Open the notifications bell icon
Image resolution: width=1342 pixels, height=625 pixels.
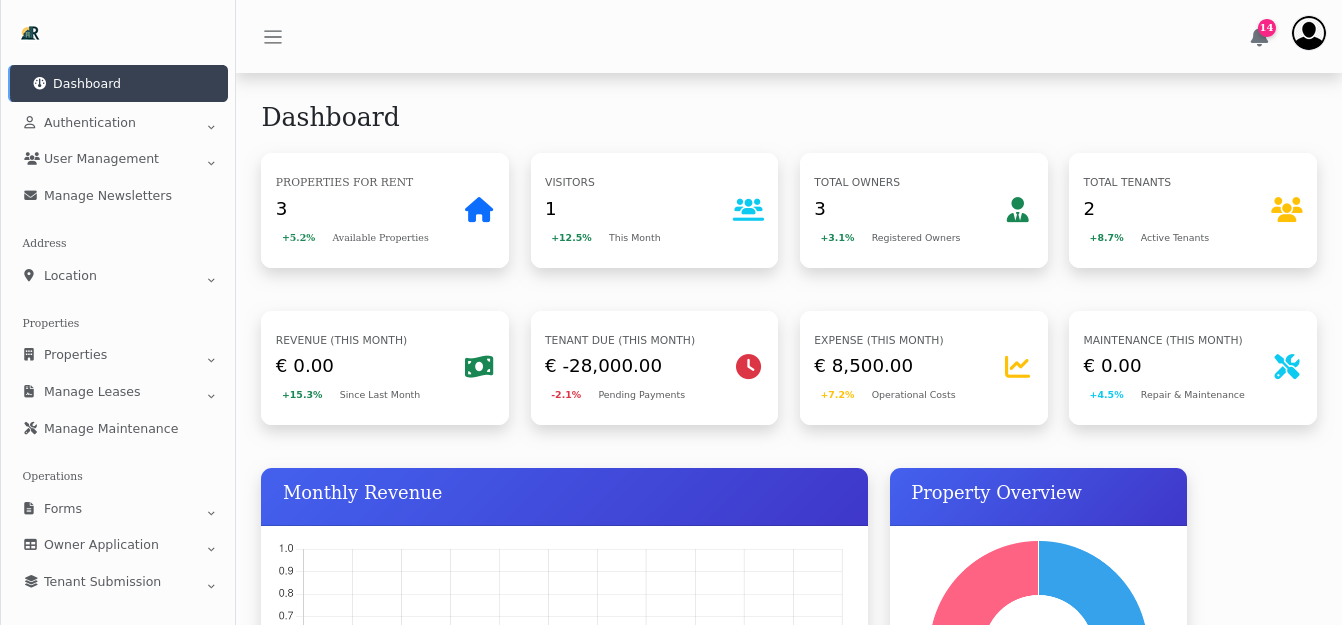[x=1258, y=35]
